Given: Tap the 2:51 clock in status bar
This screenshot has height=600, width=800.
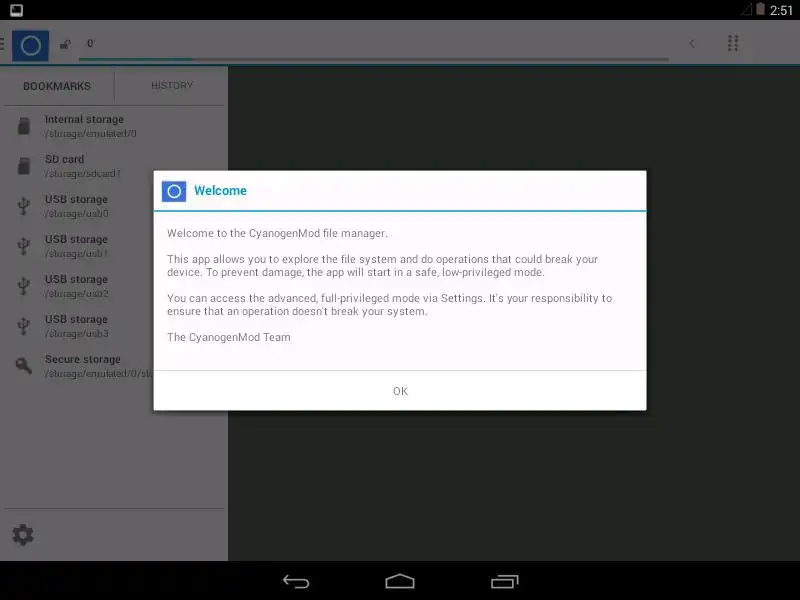Looking at the screenshot, I should pyautogui.click(x=781, y=10).
